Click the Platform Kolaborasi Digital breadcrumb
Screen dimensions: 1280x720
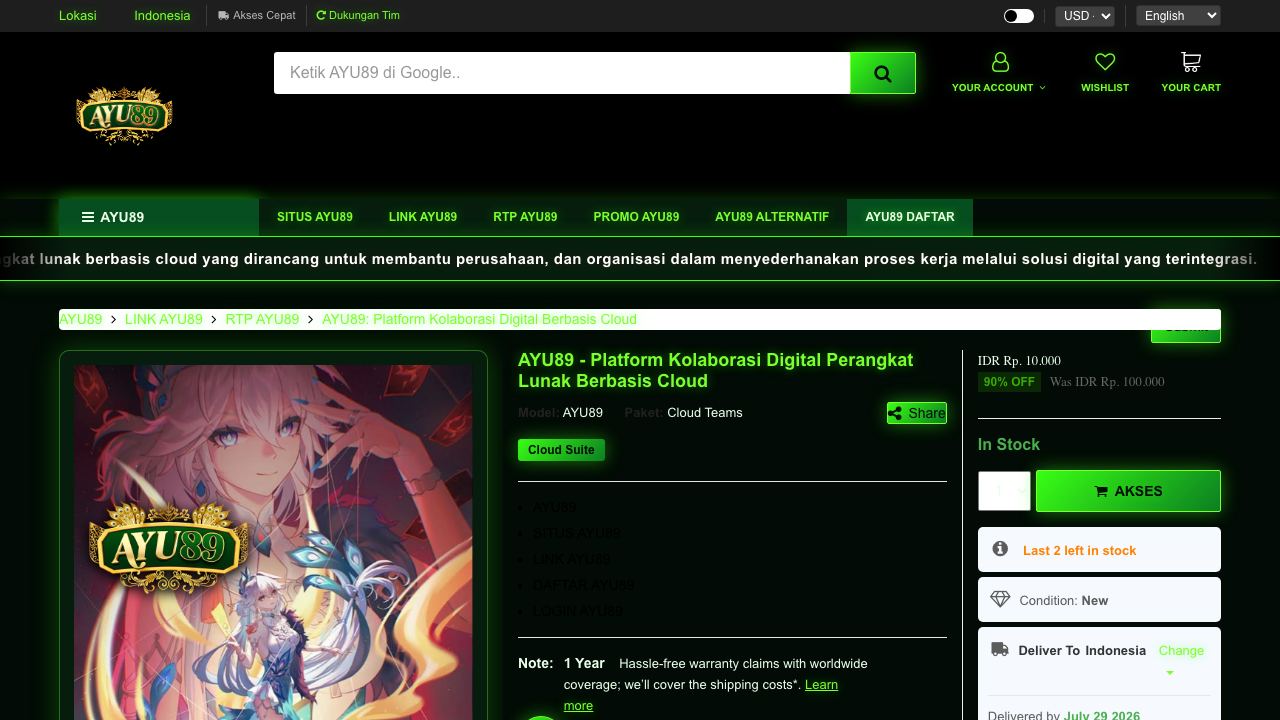click(479, 319)
